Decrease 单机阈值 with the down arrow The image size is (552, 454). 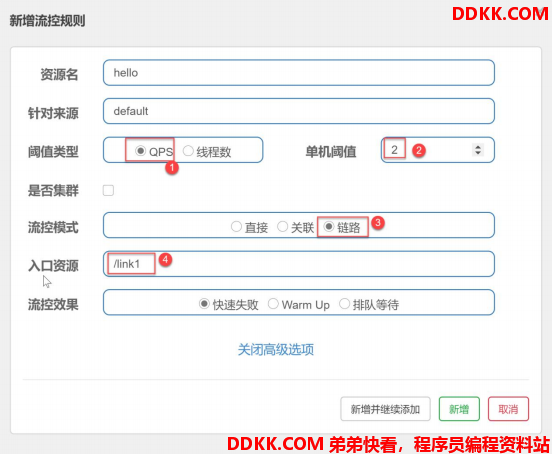pyautogui.click(x=478, y=153)
